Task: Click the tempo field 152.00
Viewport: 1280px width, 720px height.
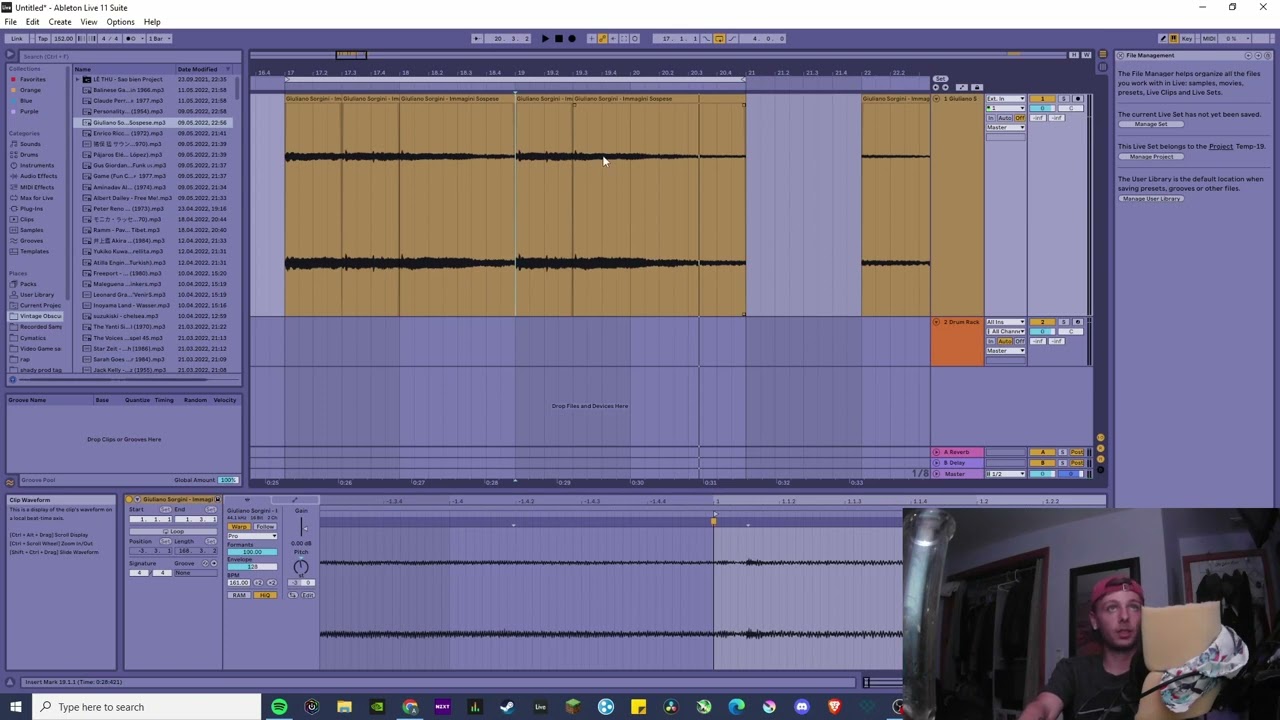Action: (x=64, y=39)
